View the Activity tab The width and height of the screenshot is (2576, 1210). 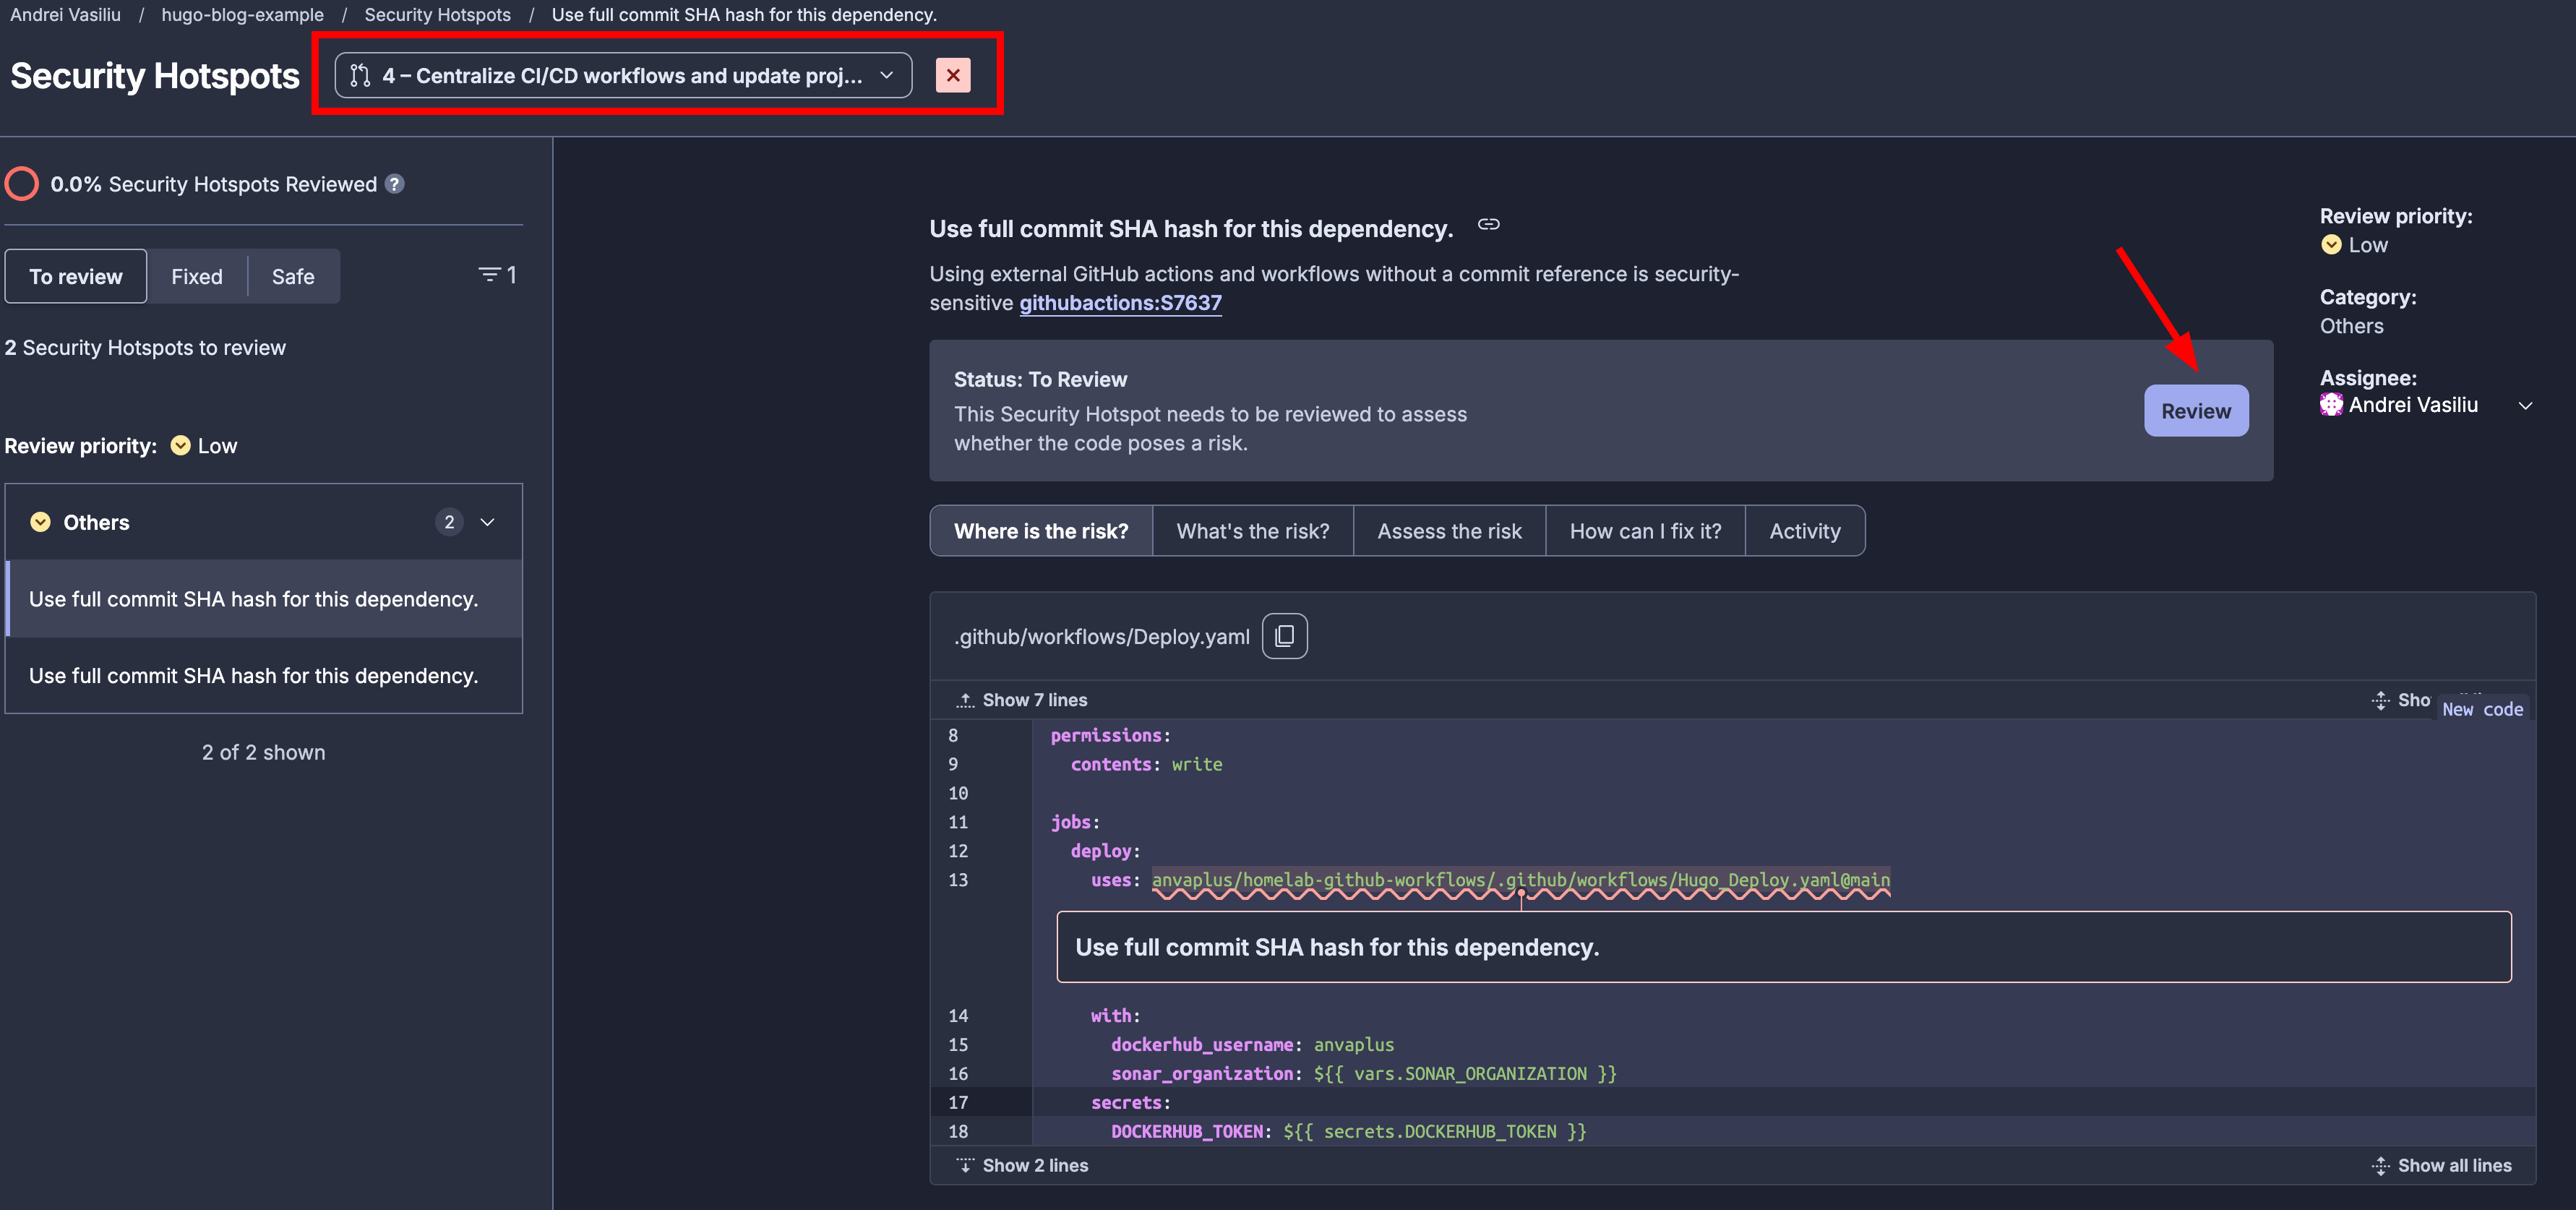click(1805, 531)
